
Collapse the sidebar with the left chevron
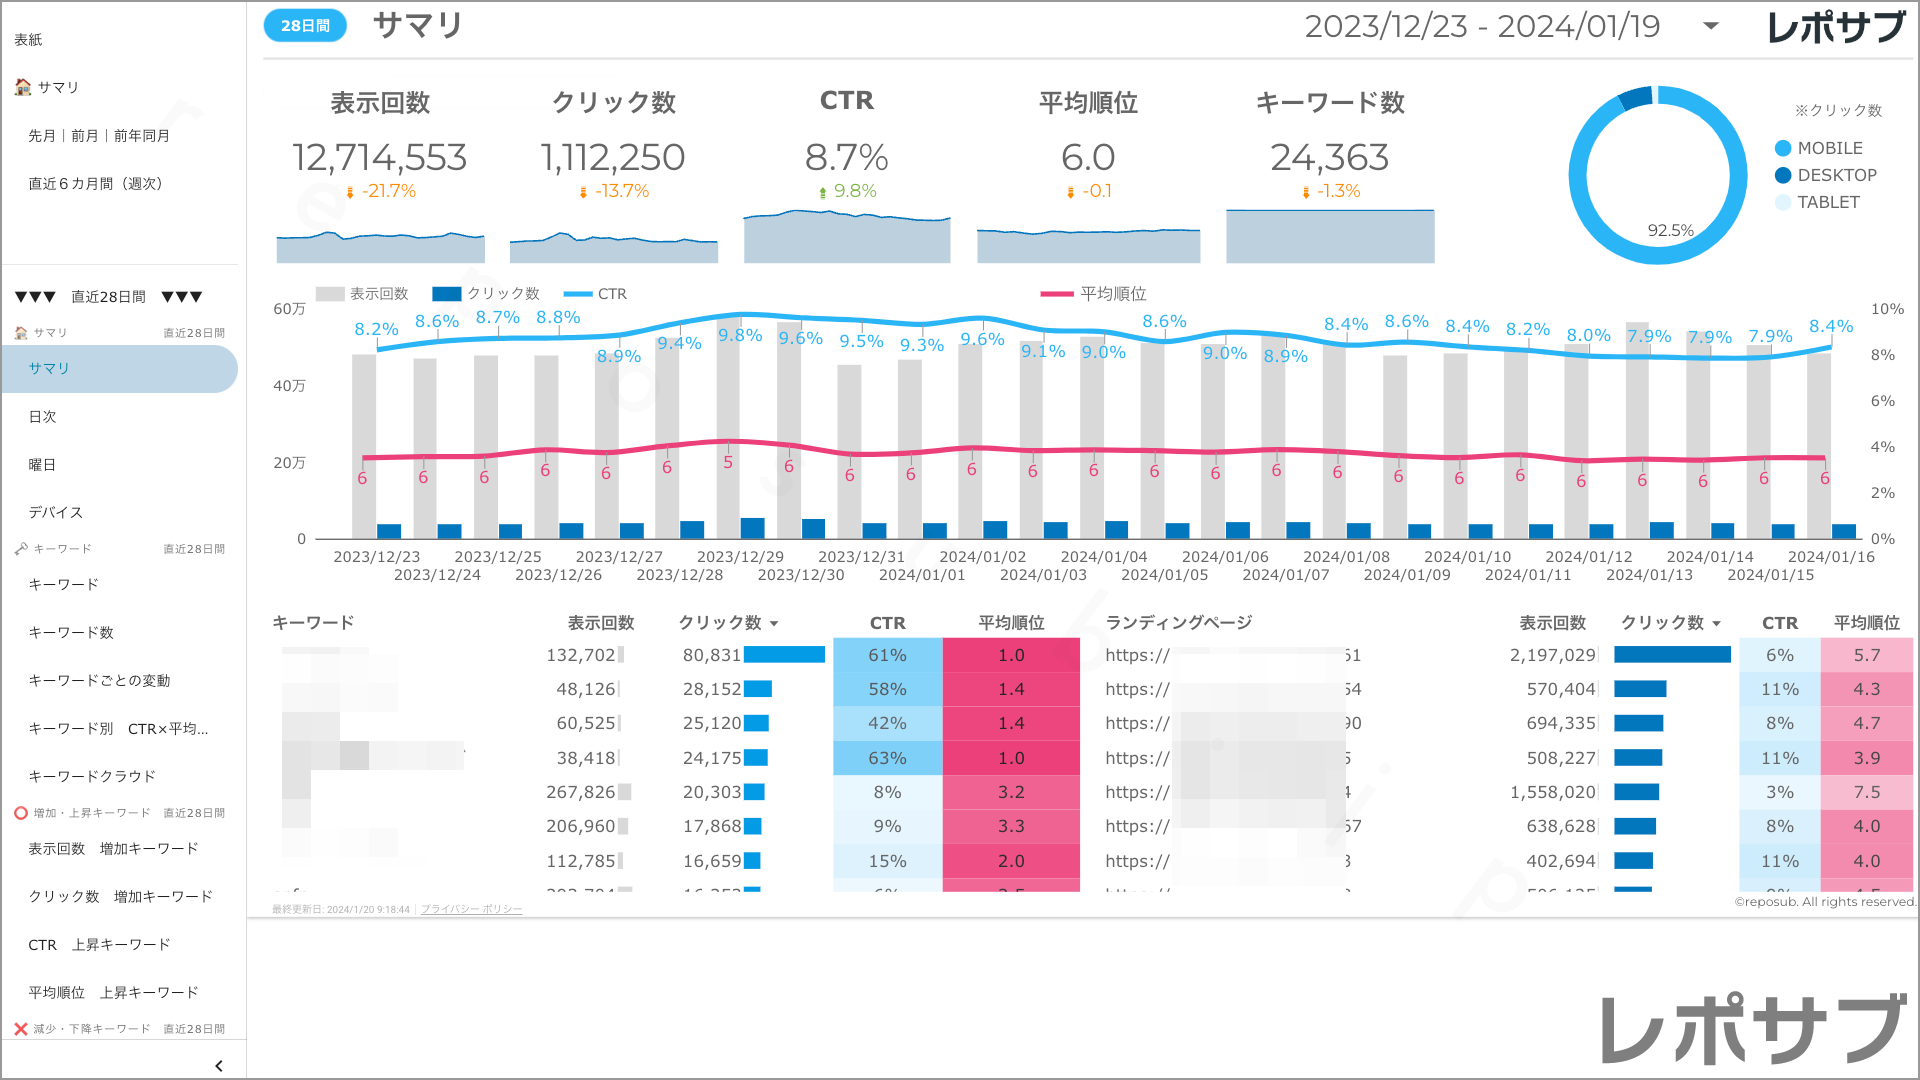pyautogui.click(x=219, y=1066)
